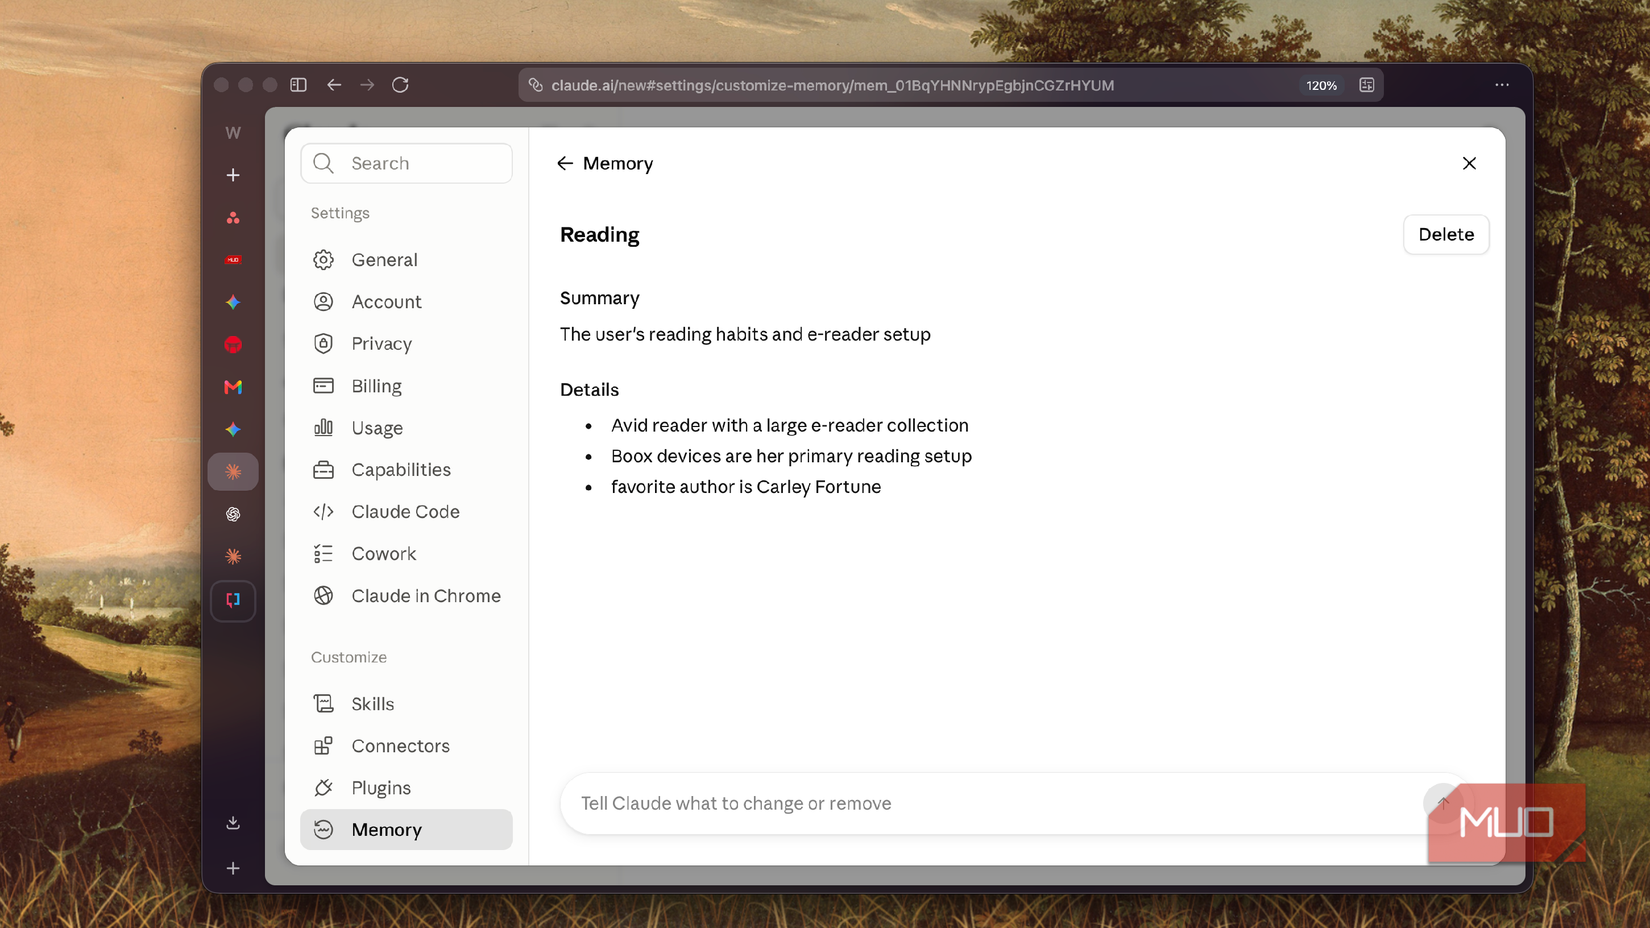This screenshot has height=928, width=1650.
Task: Click the summary text about reading habits
Action: [x=745, y=334]
